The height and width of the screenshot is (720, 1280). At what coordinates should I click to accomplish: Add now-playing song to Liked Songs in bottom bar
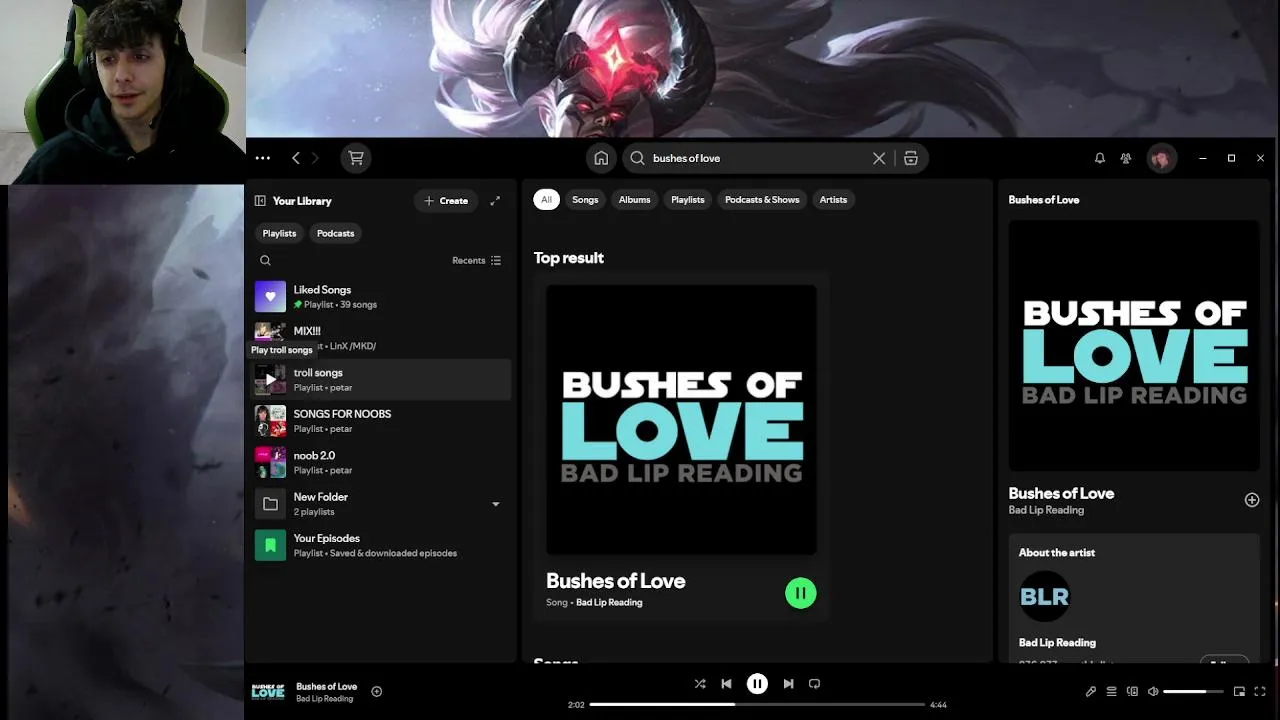(376, 691)
